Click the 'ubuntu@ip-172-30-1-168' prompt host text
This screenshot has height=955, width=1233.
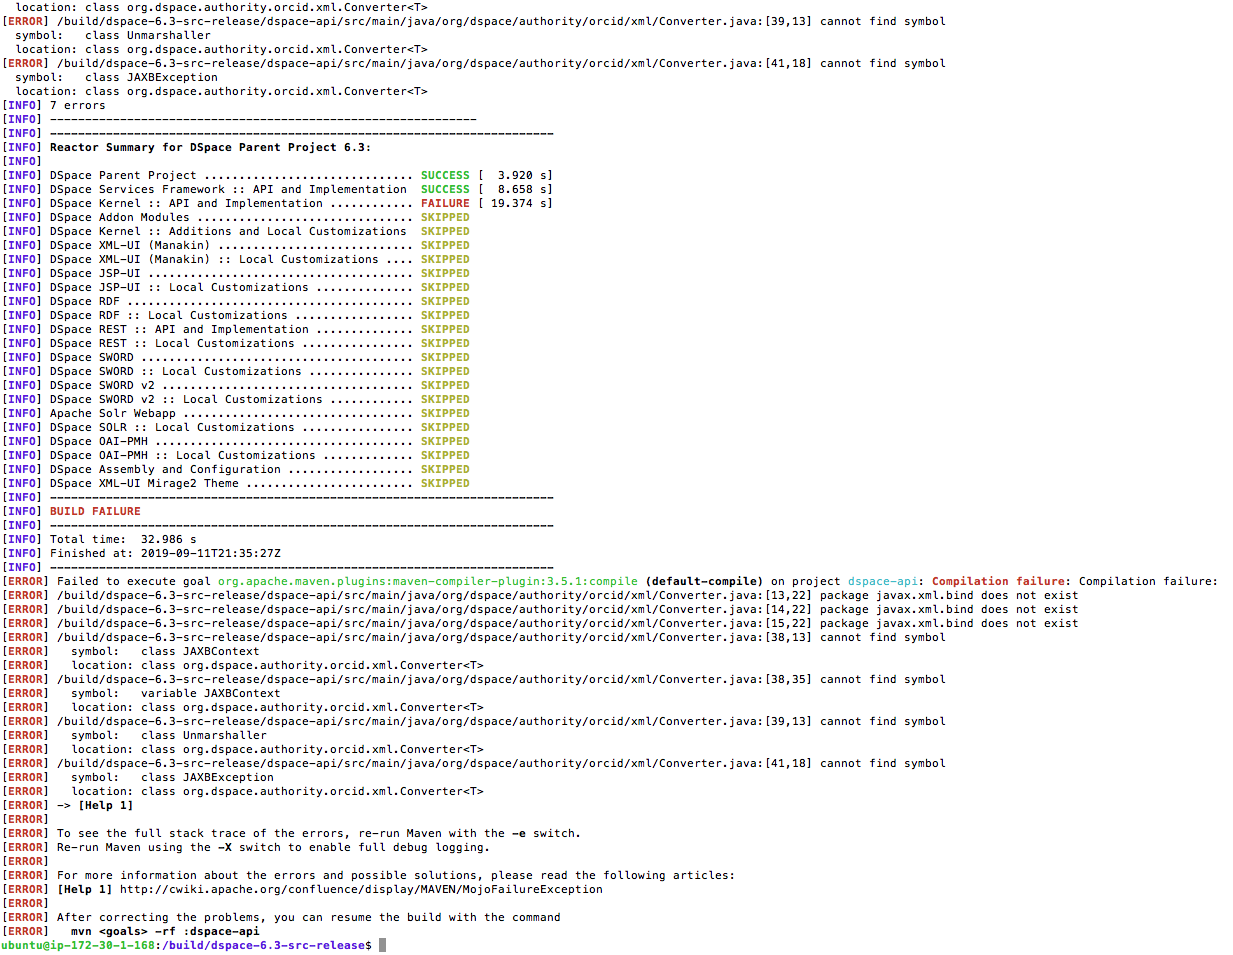(x=79, y=945)
